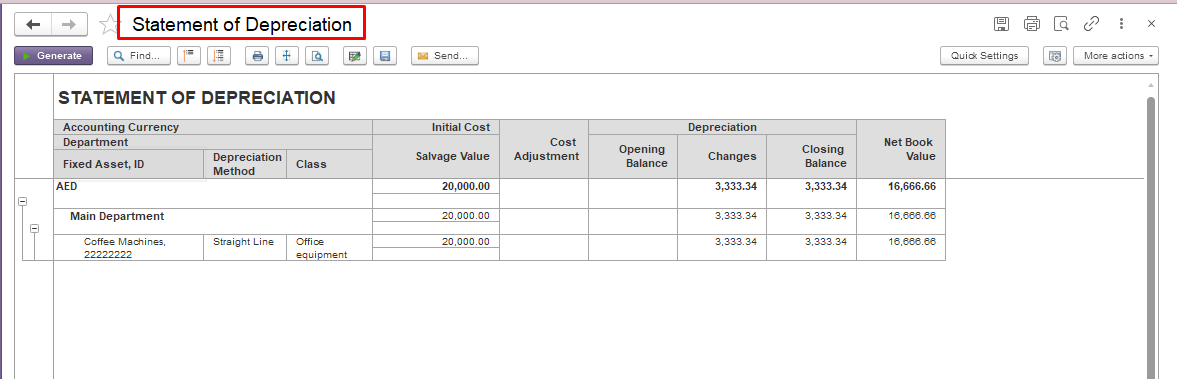Click the Send... email button
1177x379 pixels.
444,56
